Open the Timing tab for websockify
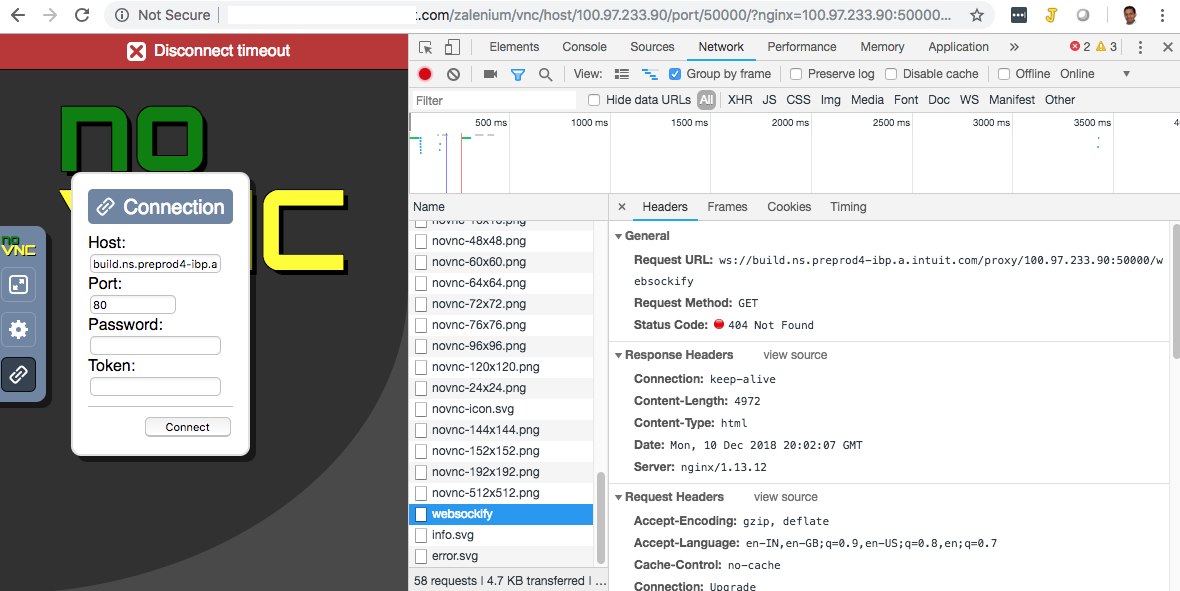The height and width of the screenshot is (591, 1180). point(848,207)
